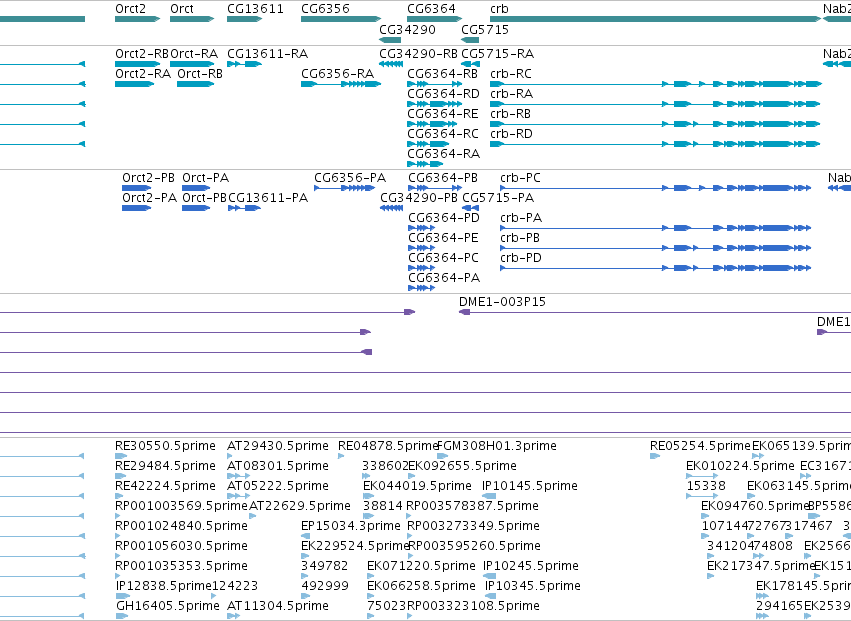
Task: Open protein Orct-PA label
Action: click(205, 178)
